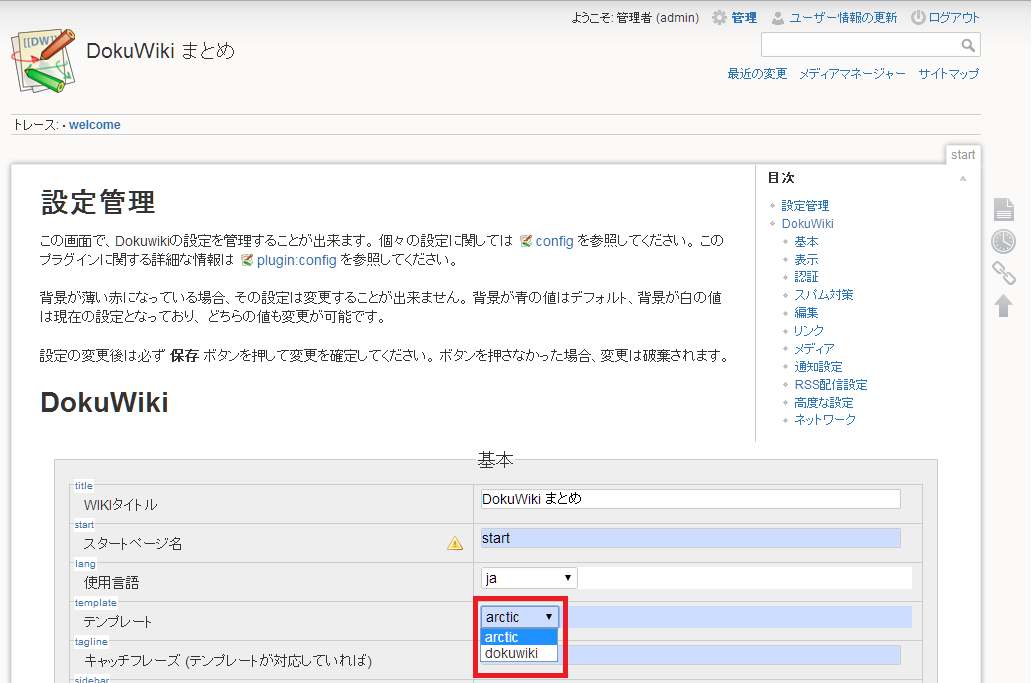The height and width of the screenshot is (683, 1033).
Task: Click the warning icon beside スタートページ名
Action: tap(455, 543)
